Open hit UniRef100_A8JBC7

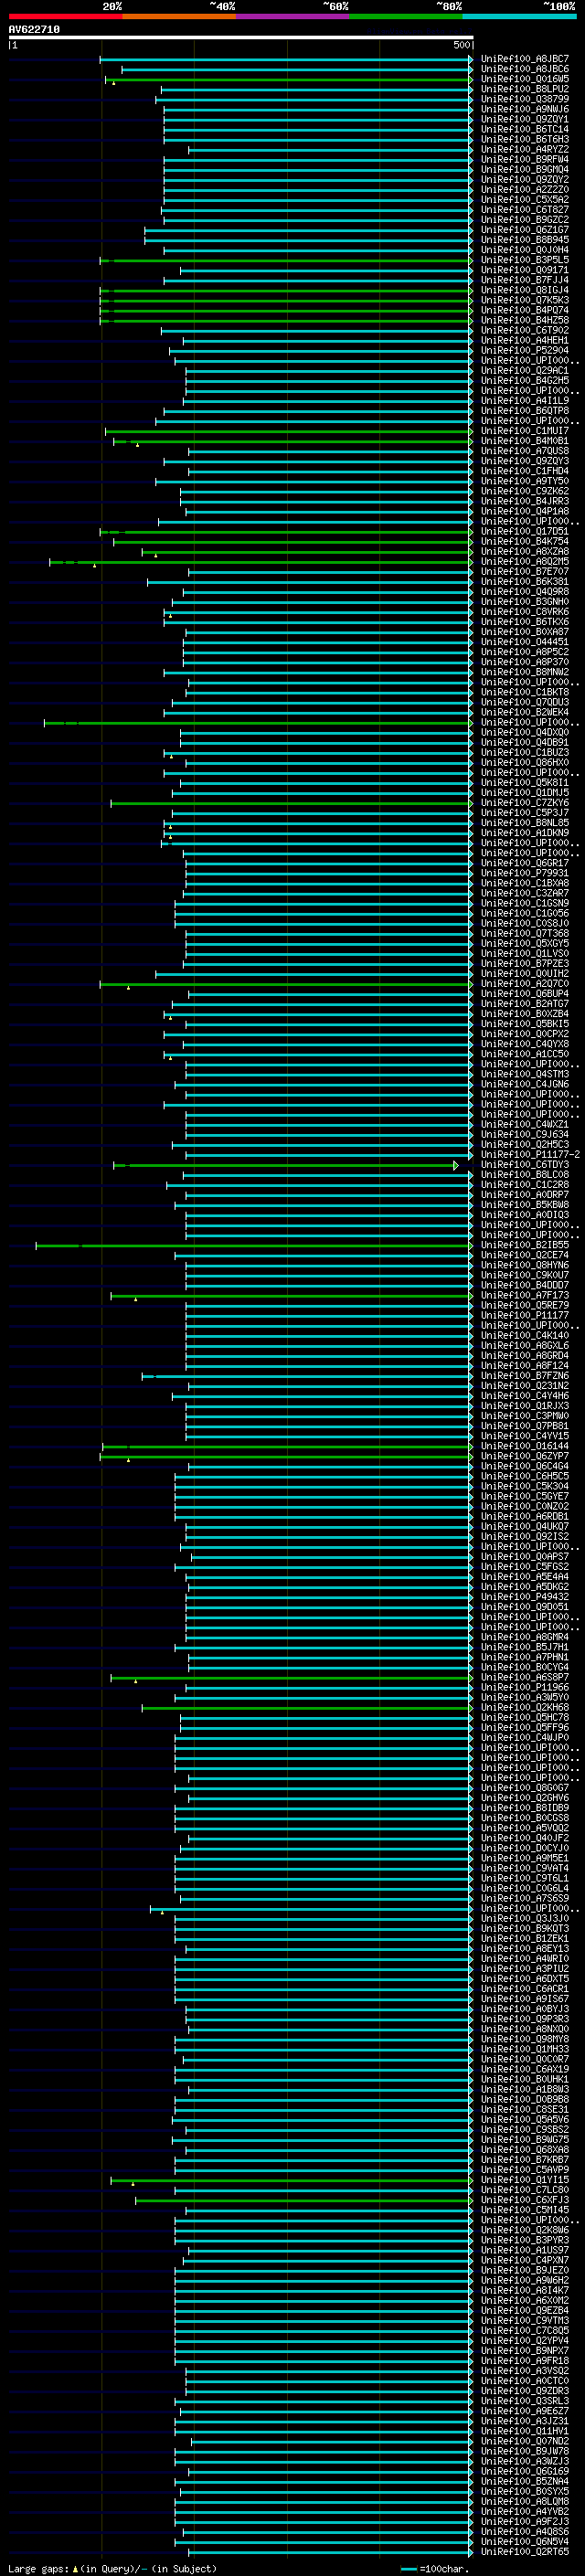coord(524,59)
